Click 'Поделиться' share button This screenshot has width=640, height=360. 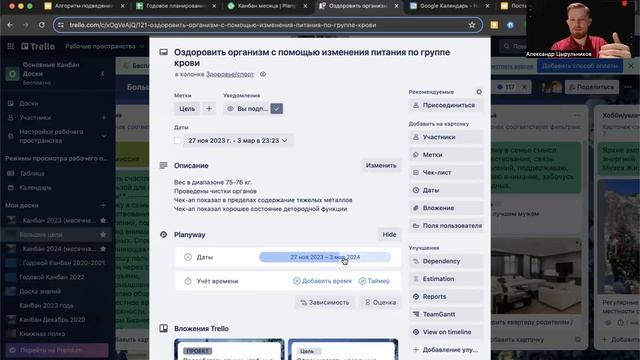click(x=592, y=87)
